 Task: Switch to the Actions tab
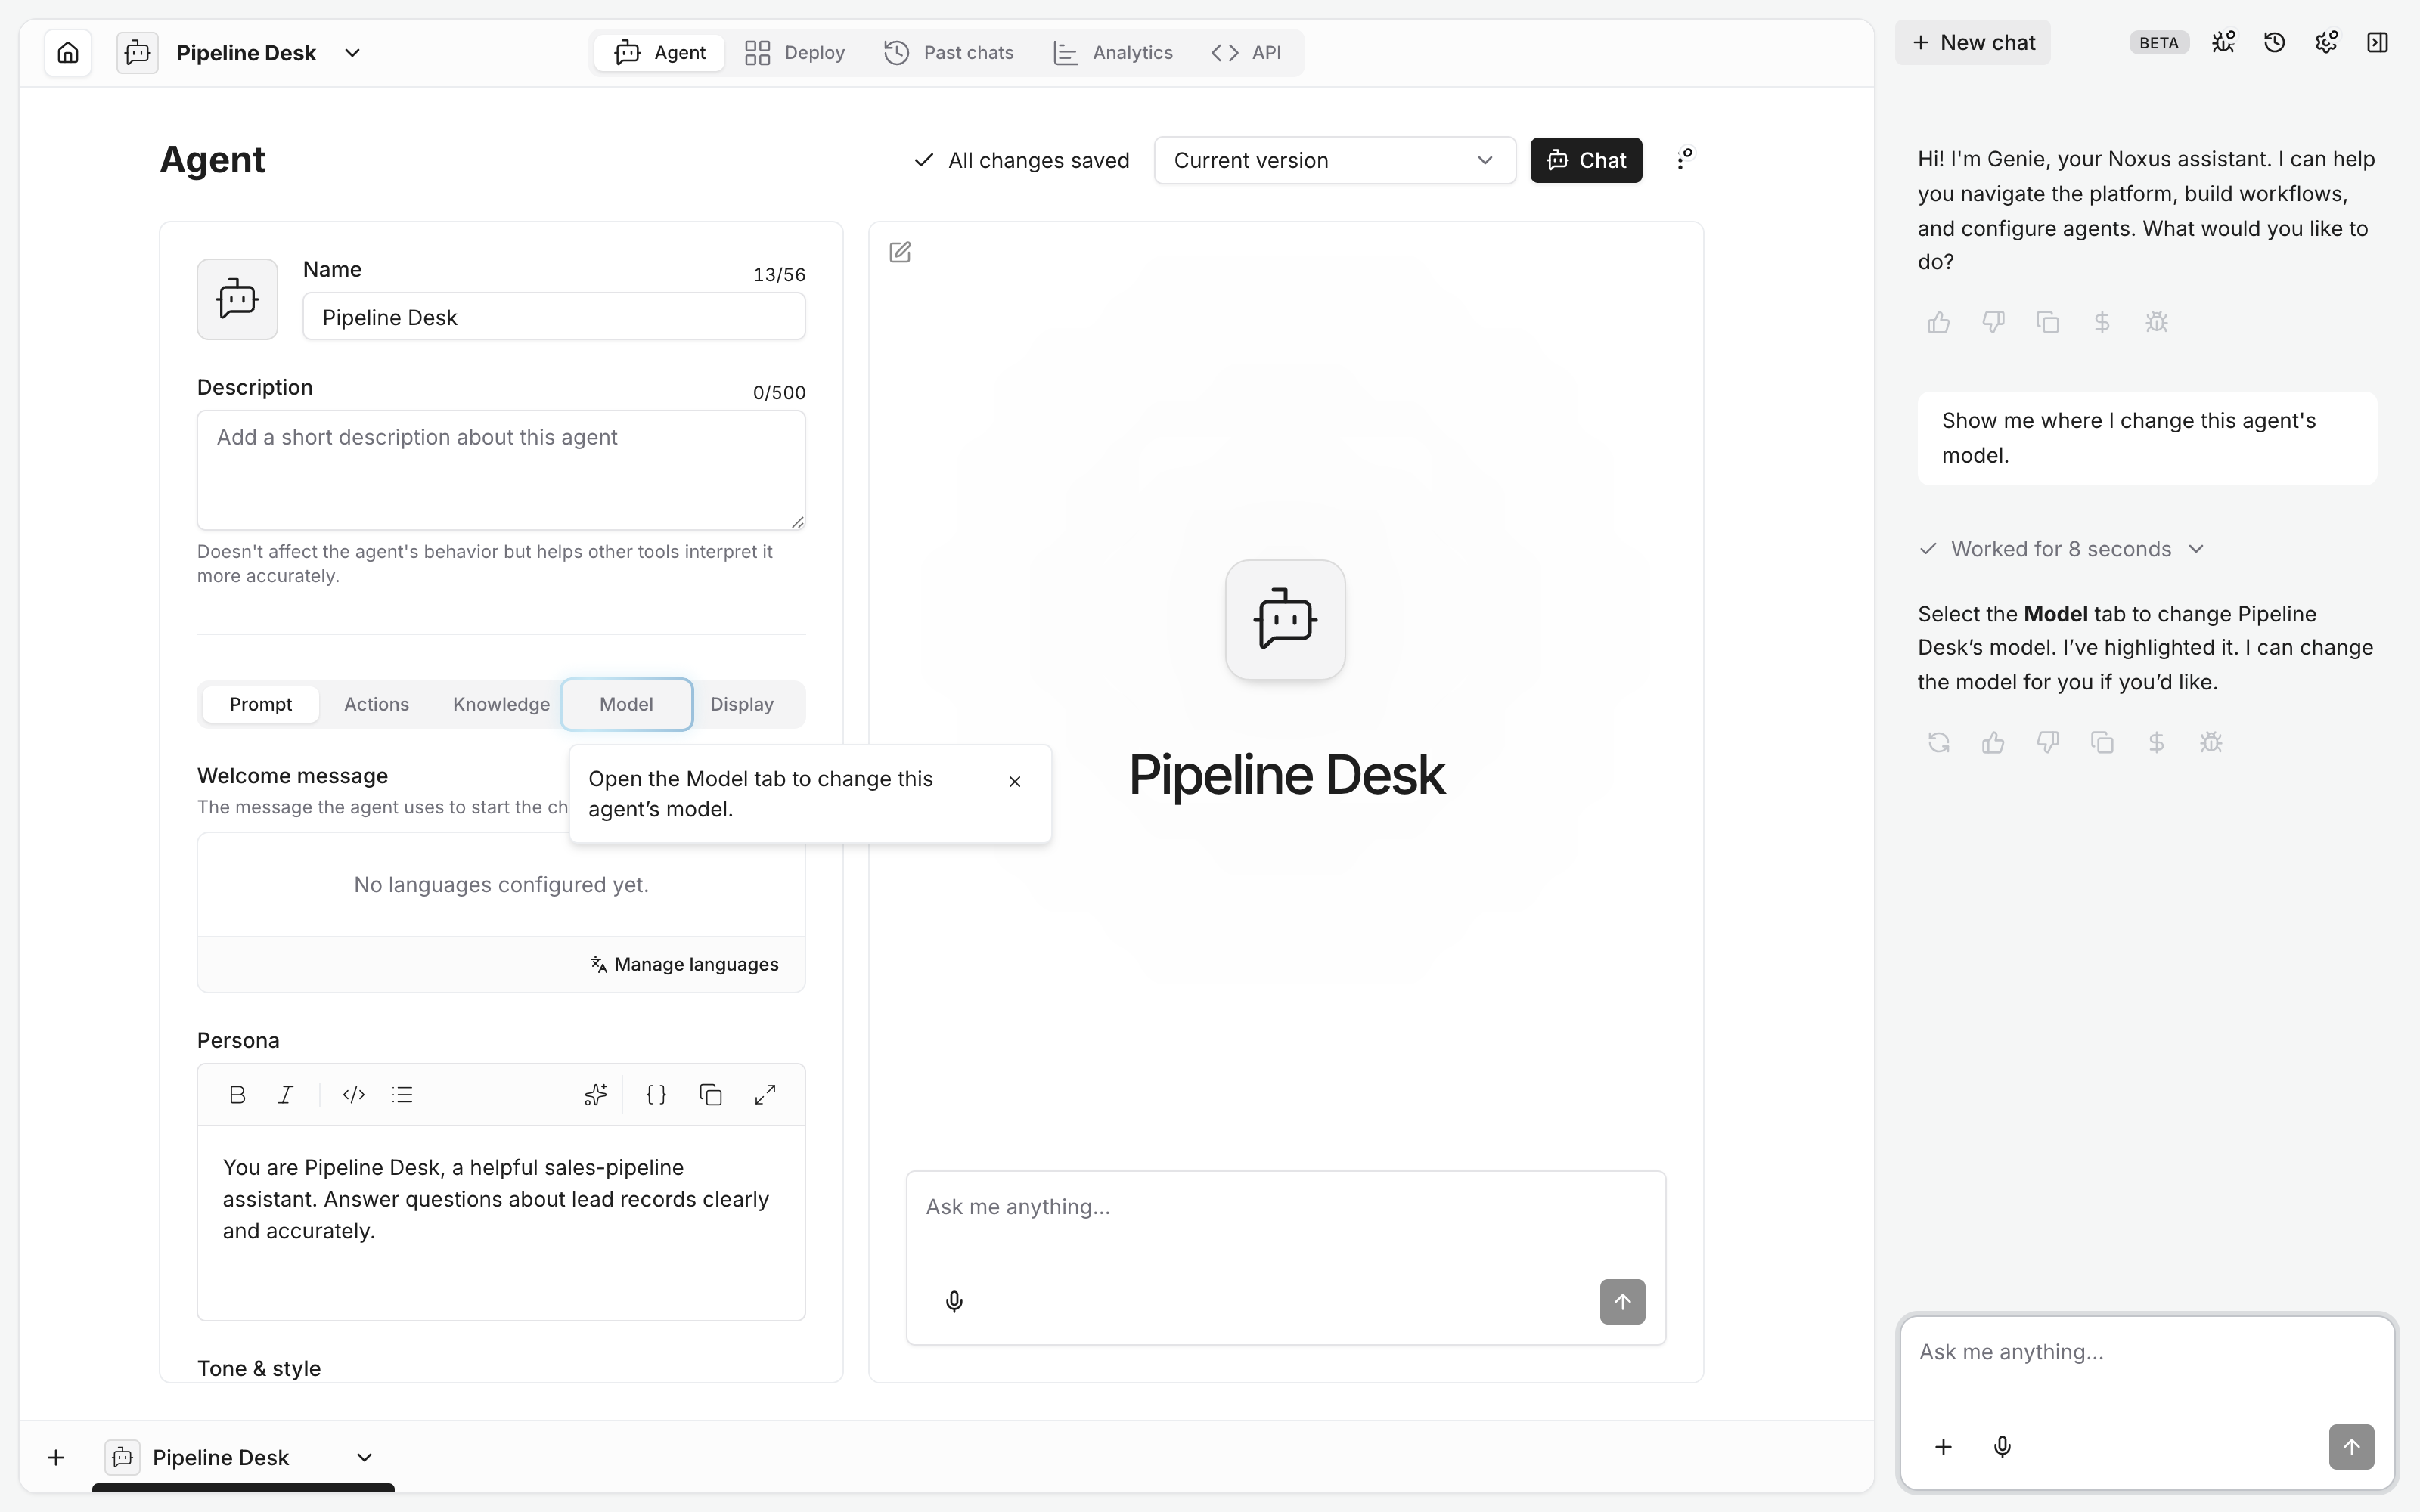(376, 704)
